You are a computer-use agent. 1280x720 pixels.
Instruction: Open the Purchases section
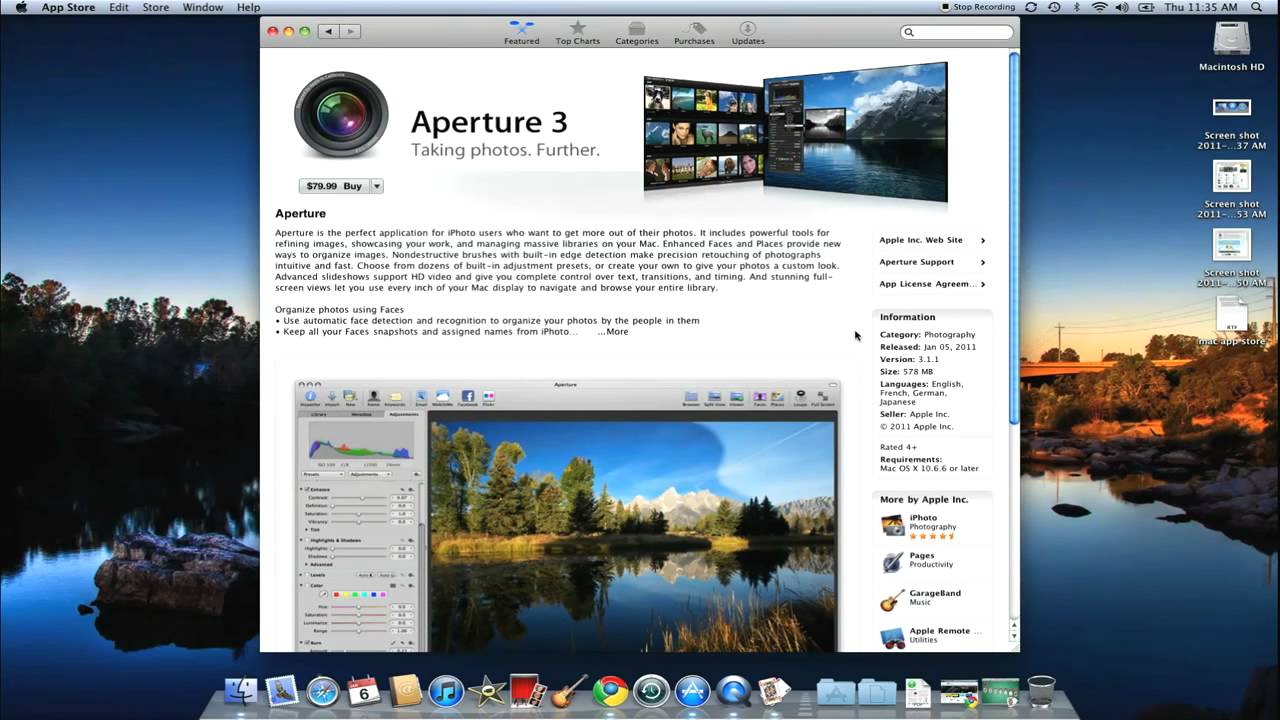pyautogui.click(x=694, y=33)
